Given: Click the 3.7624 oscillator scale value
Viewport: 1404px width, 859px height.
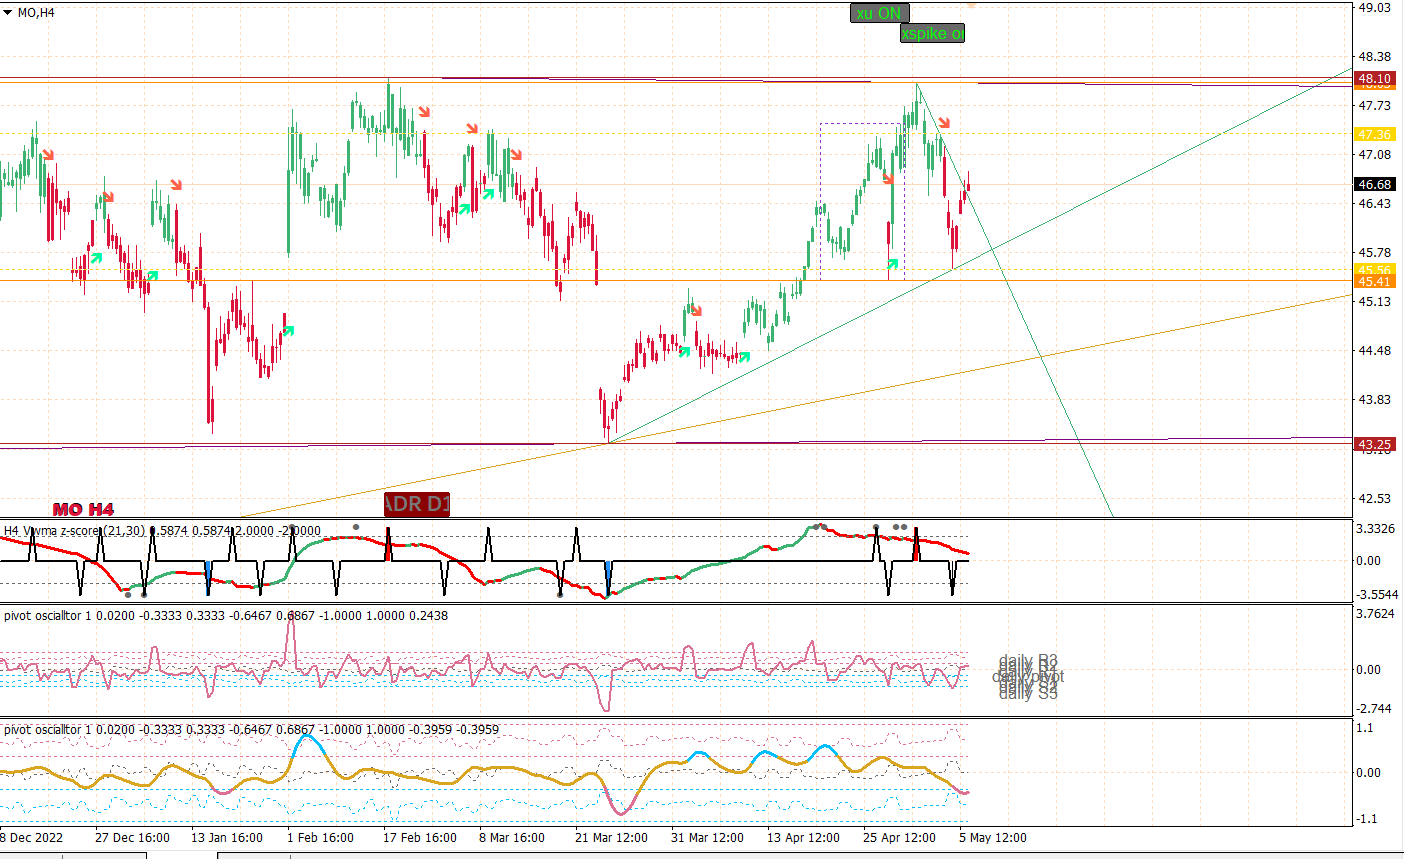Looking at the screenshot, I should tap(1376, 613).
